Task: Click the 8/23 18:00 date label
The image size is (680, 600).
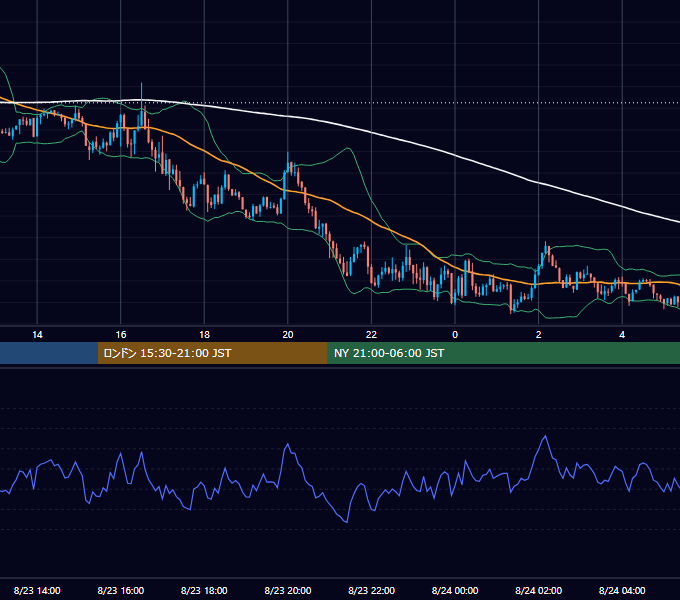Action: [204, 590]
